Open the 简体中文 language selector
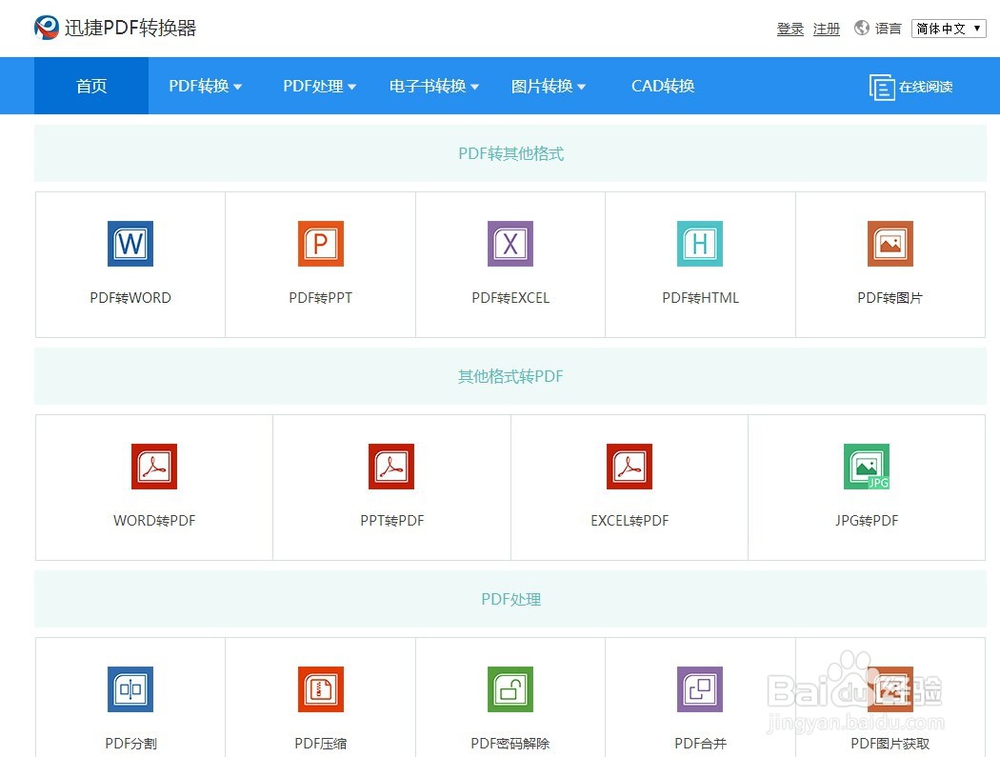This screenshot has width=1000, height=757. pyautogui.click(x=948, y=28)
